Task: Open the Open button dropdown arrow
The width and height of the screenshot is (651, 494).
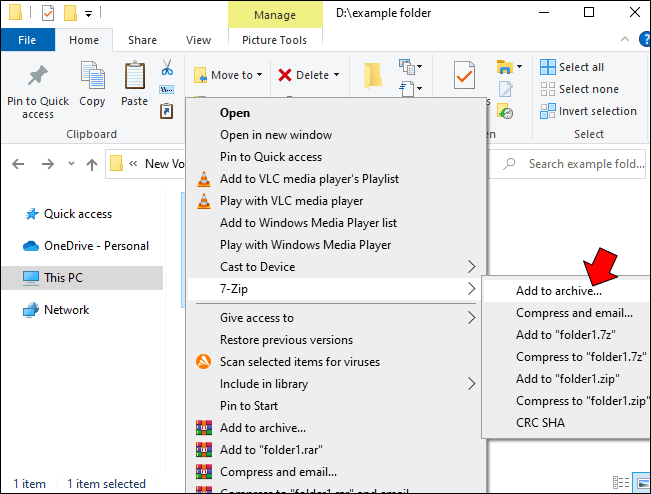Action: point(519,66)
